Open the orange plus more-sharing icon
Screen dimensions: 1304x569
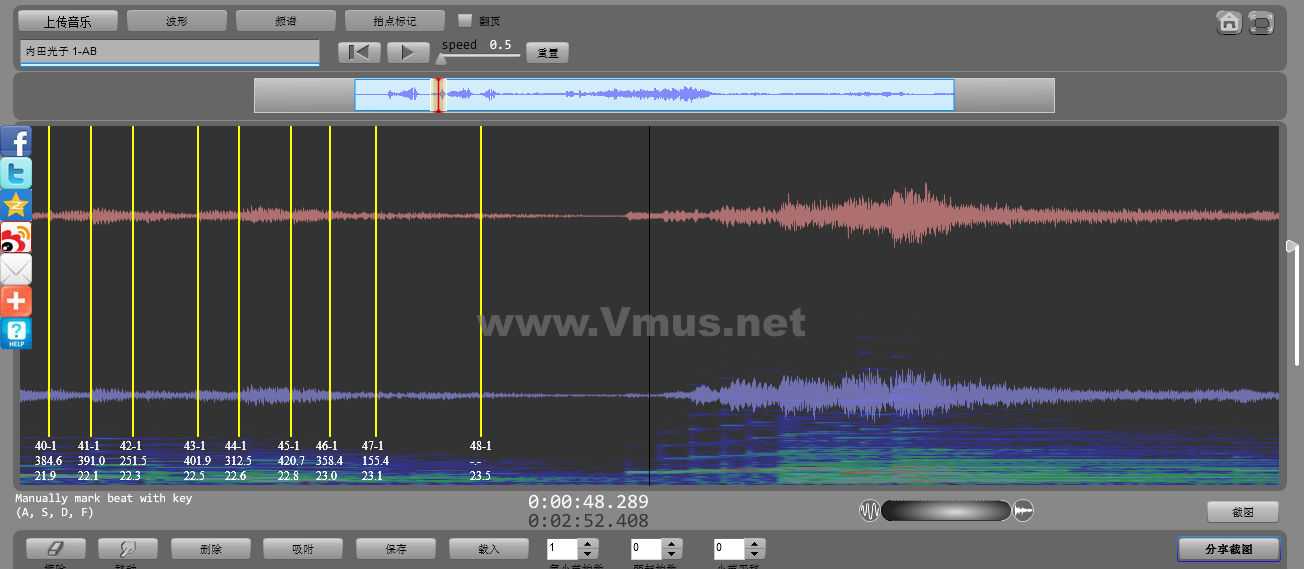coord(16,301)
